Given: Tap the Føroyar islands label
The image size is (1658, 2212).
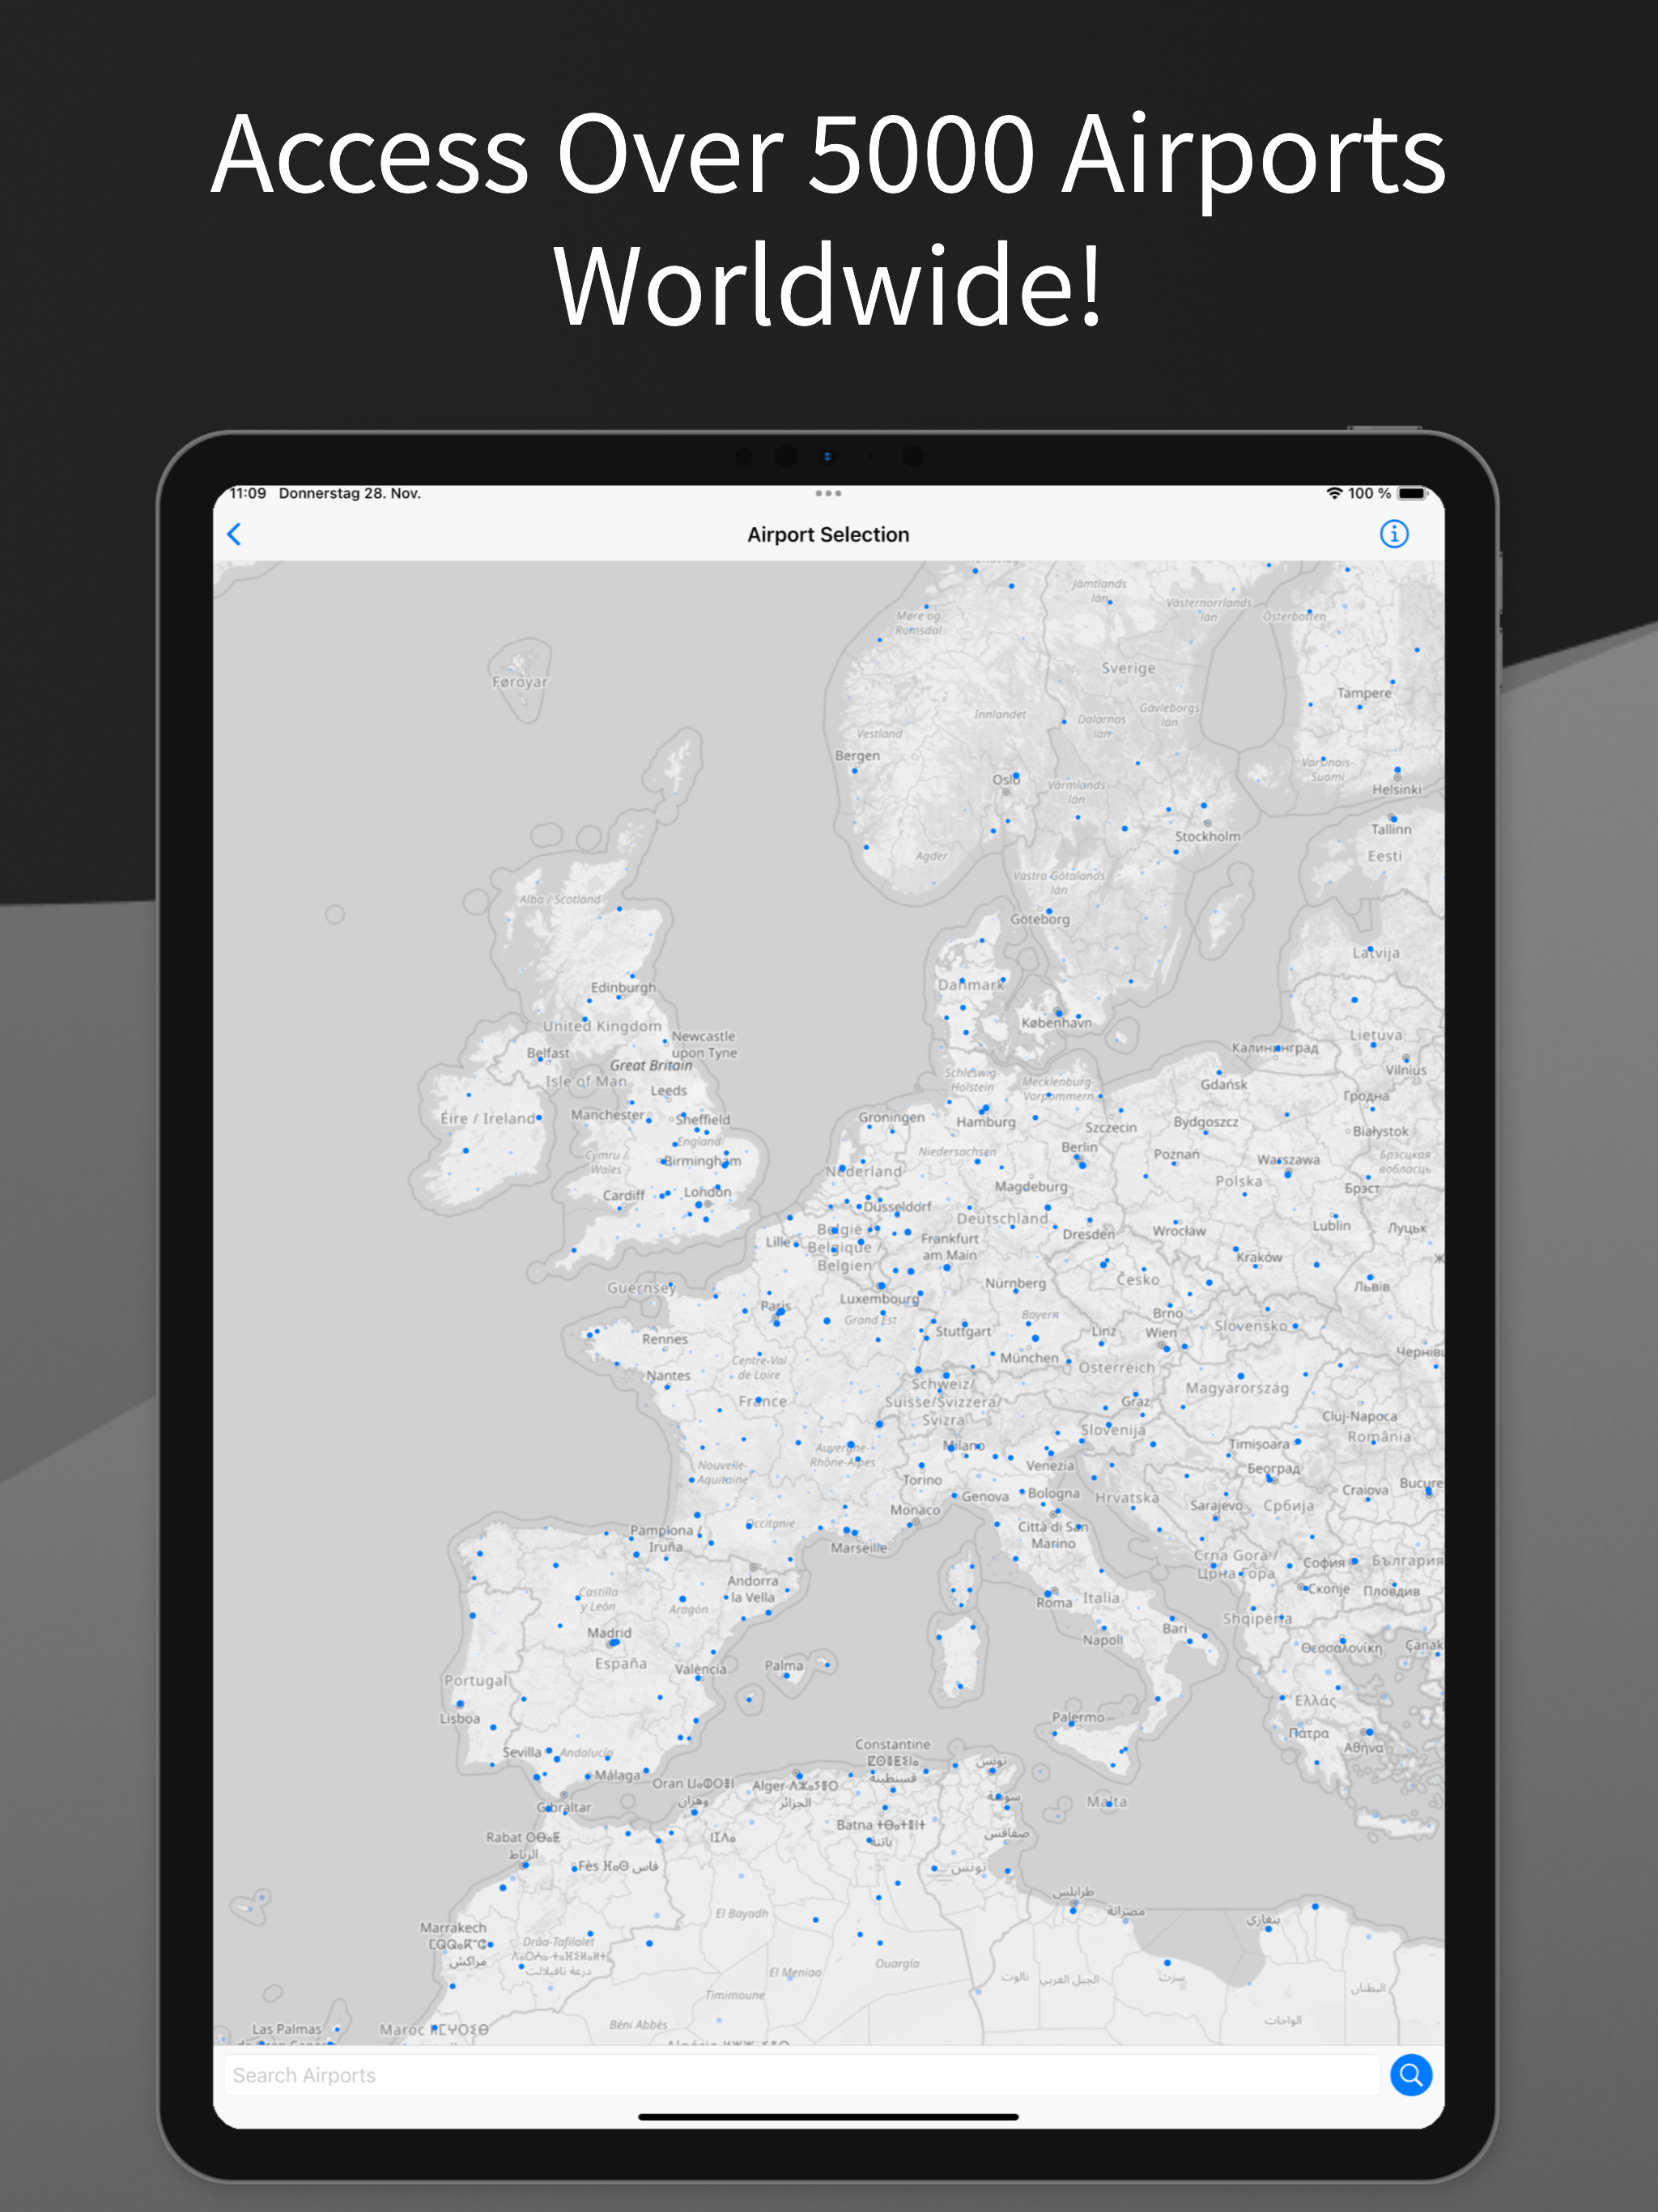Looking at the screenshot, I should tap(519, 682).
